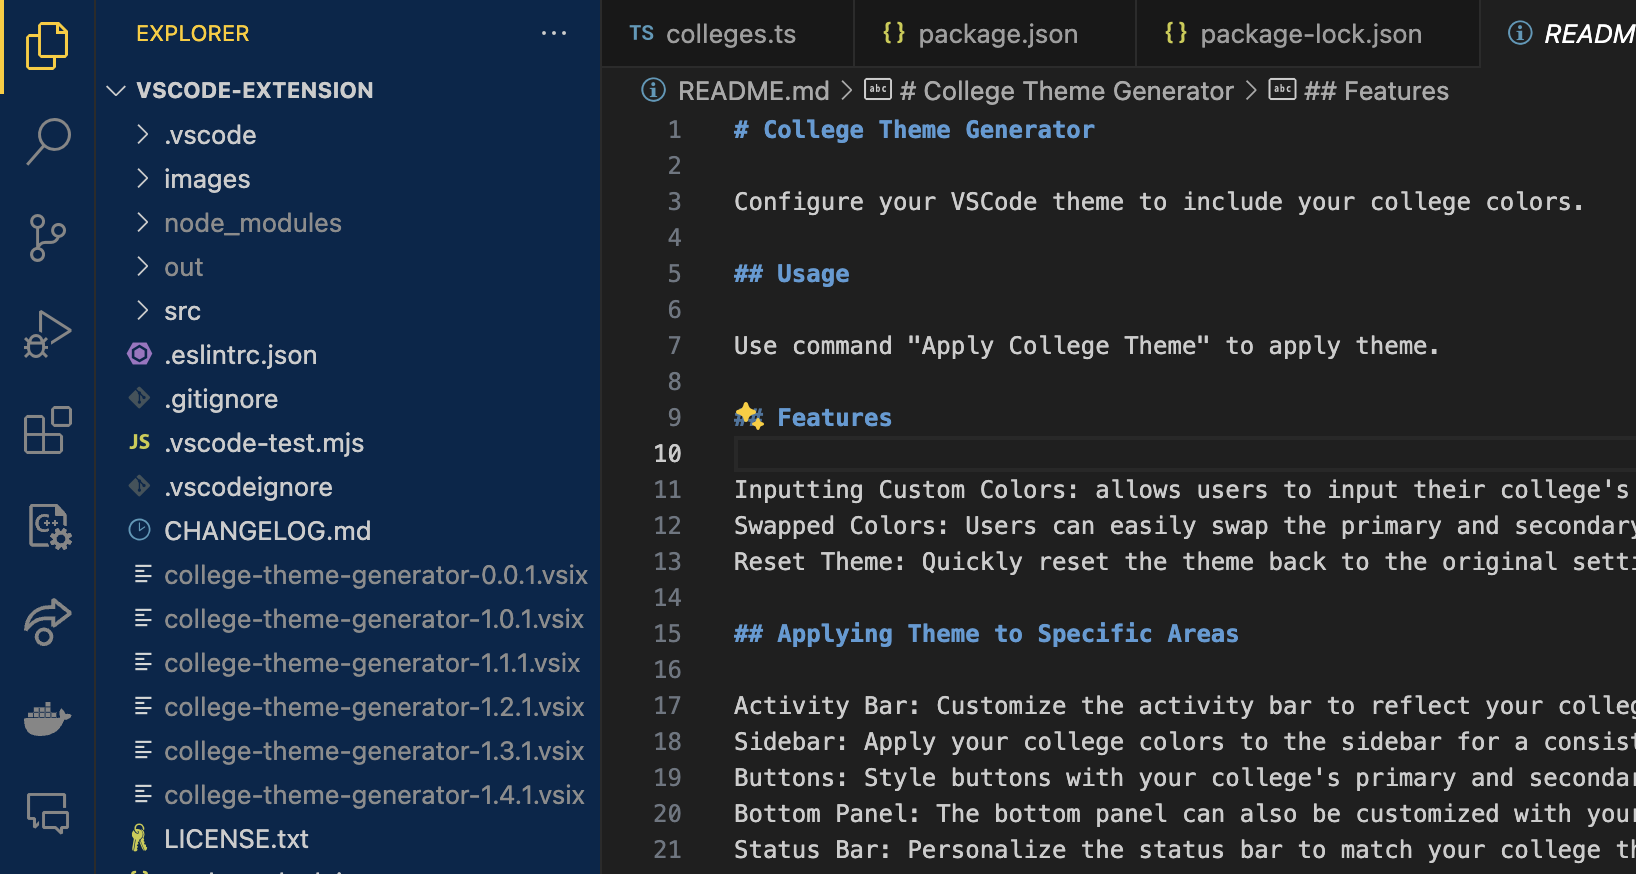Expand the out folder
Image resolution: width=1636 pixels, height=874 pixels.
(x=143, y=266)
